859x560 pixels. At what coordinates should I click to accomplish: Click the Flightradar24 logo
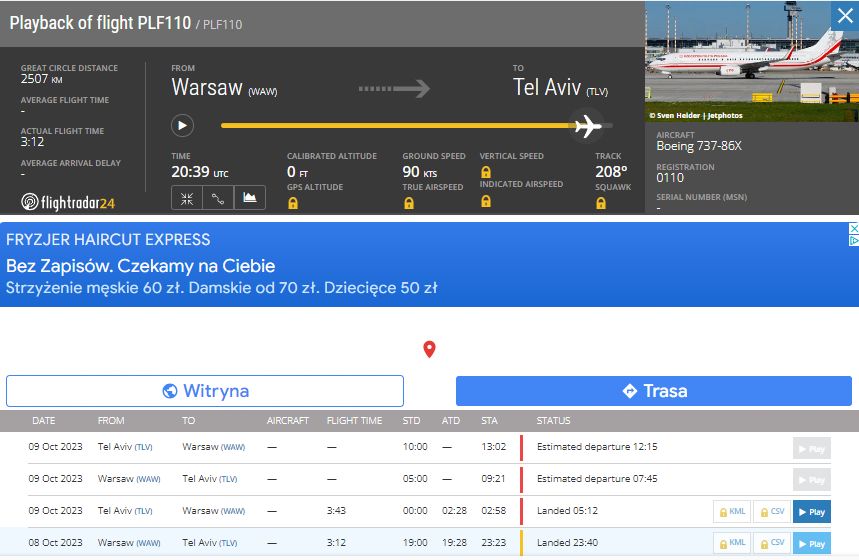click(68, 202)
